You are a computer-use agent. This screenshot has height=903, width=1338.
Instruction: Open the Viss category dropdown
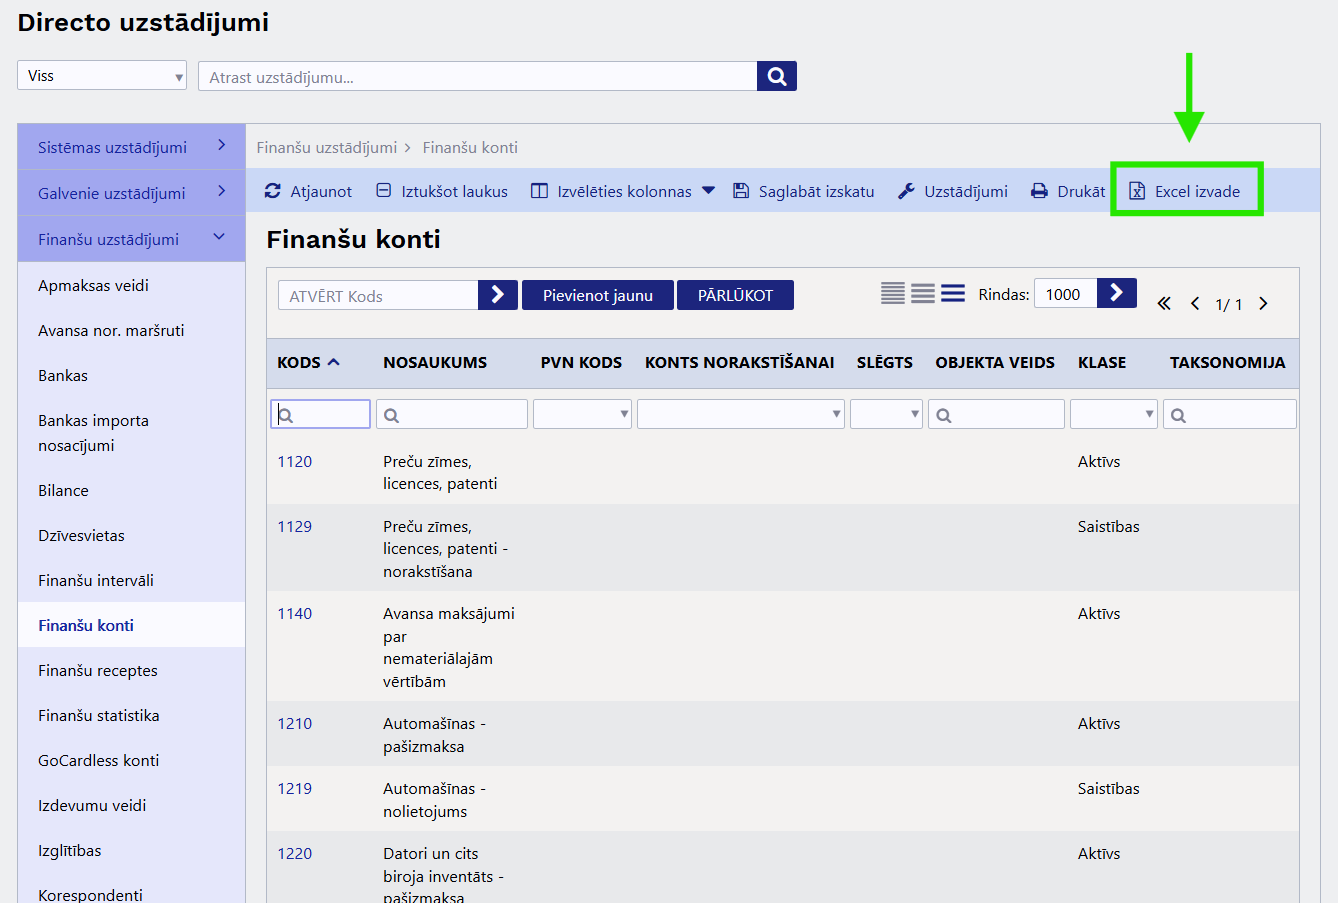click(102, 76)
